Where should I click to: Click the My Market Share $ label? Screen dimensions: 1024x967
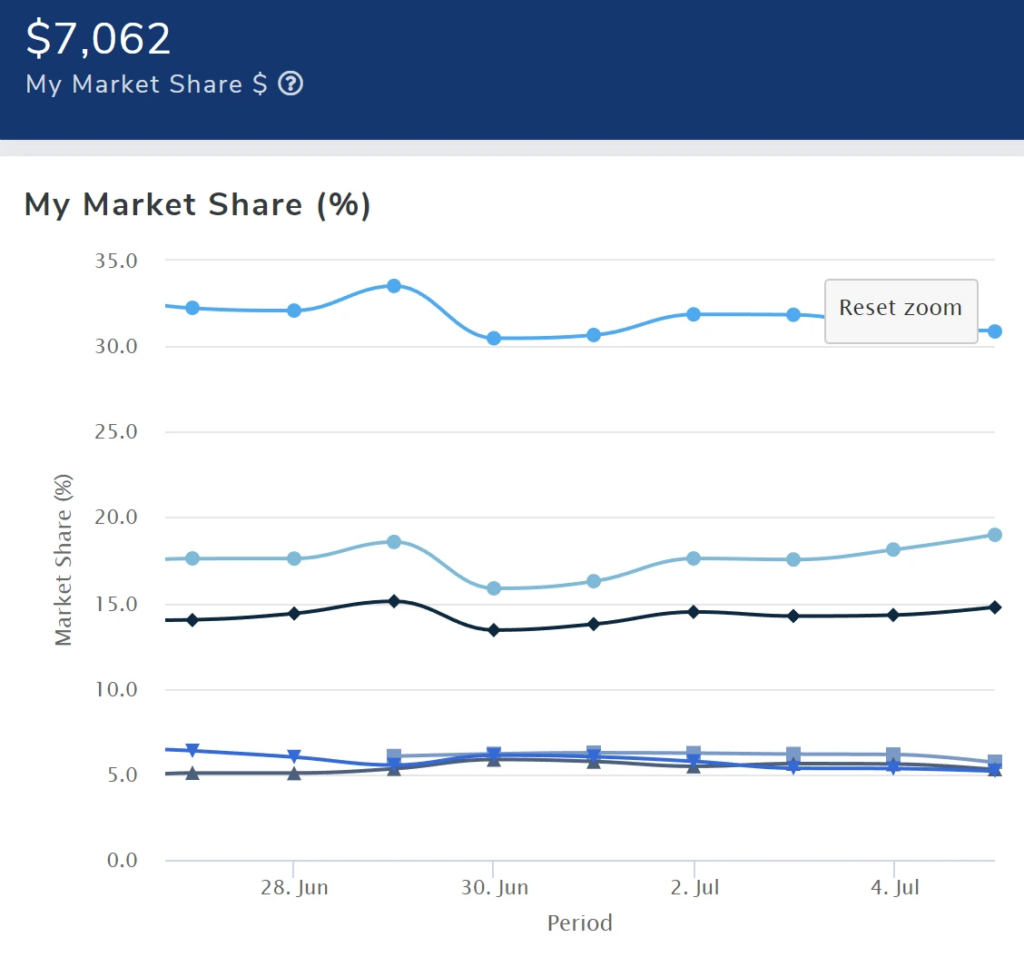tap(140, 85)
